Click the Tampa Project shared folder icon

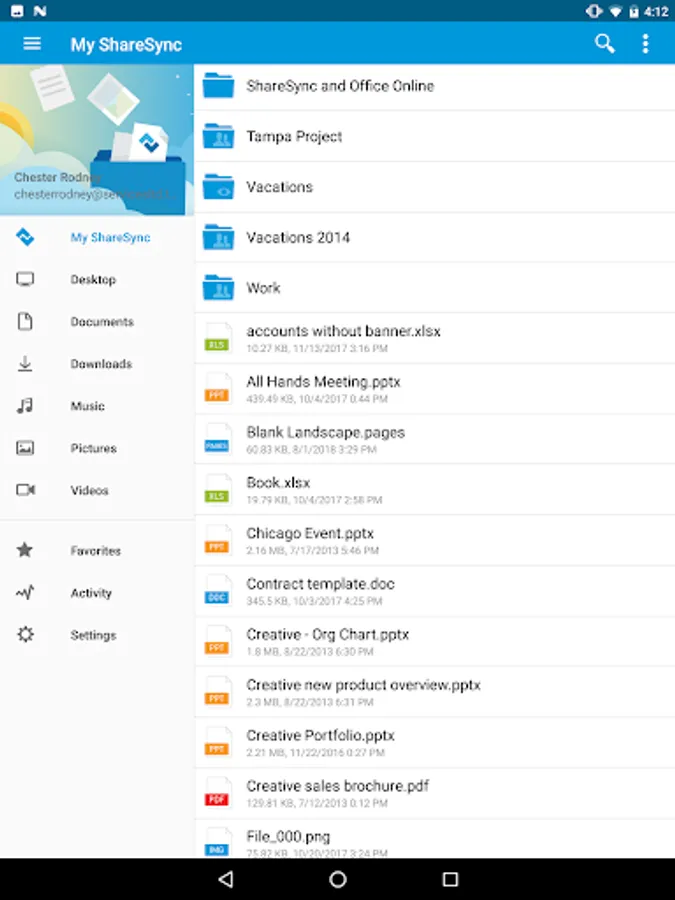[218, 136]
